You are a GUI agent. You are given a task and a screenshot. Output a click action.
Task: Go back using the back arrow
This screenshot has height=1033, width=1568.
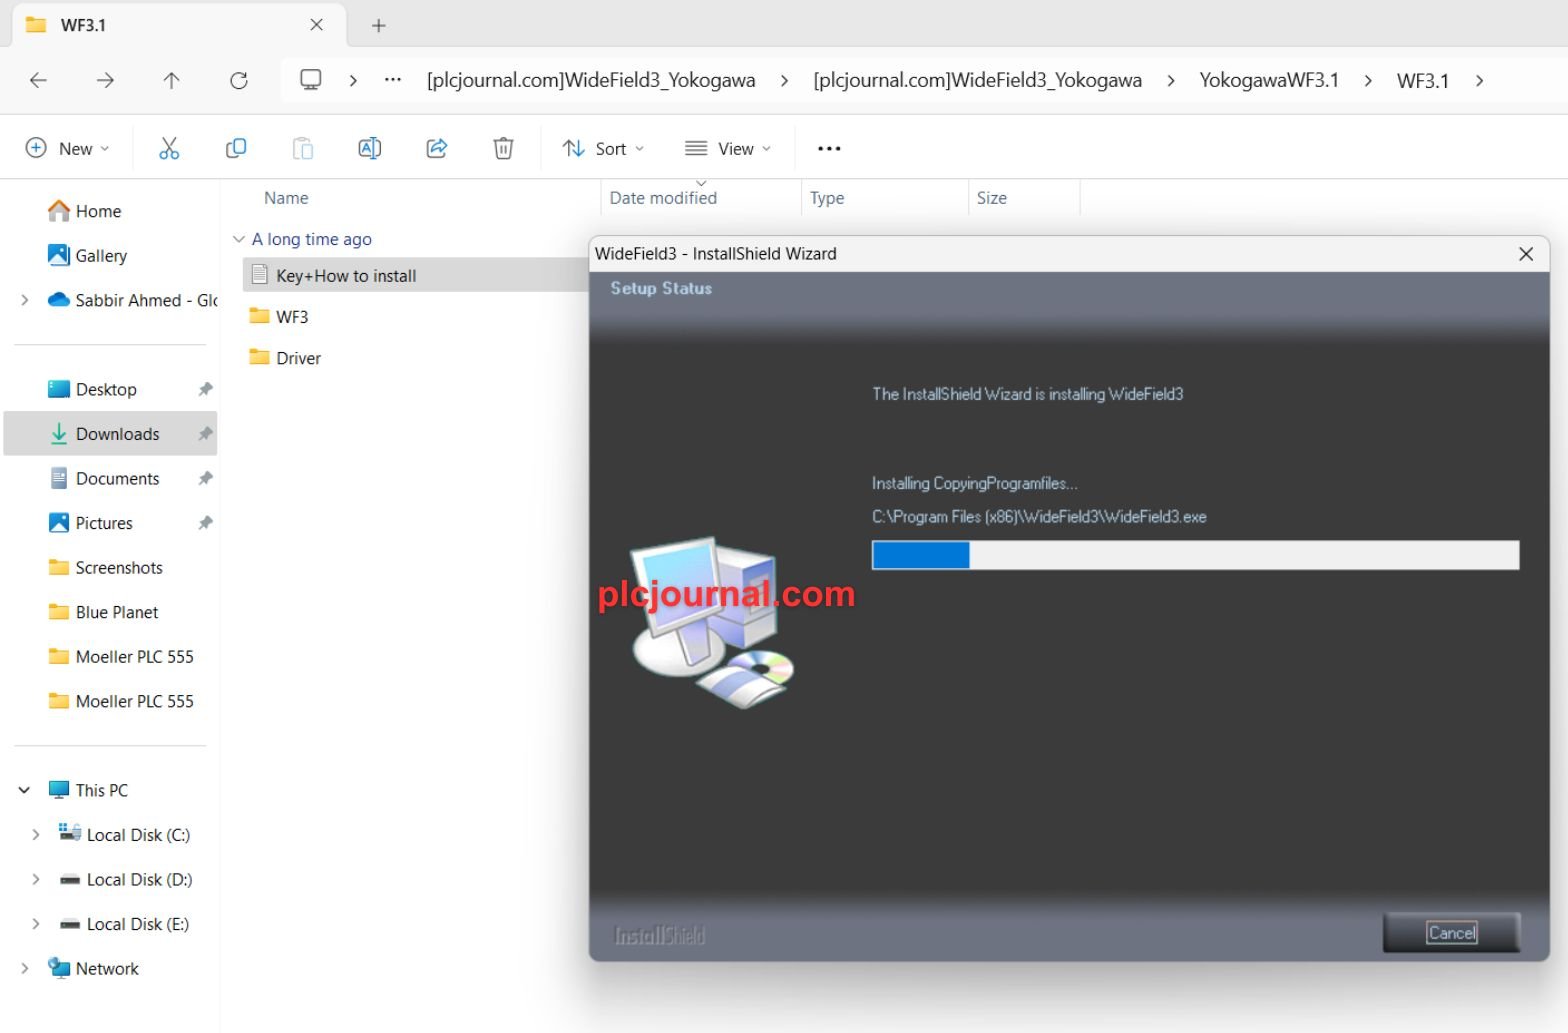click(x=38, y=80)
